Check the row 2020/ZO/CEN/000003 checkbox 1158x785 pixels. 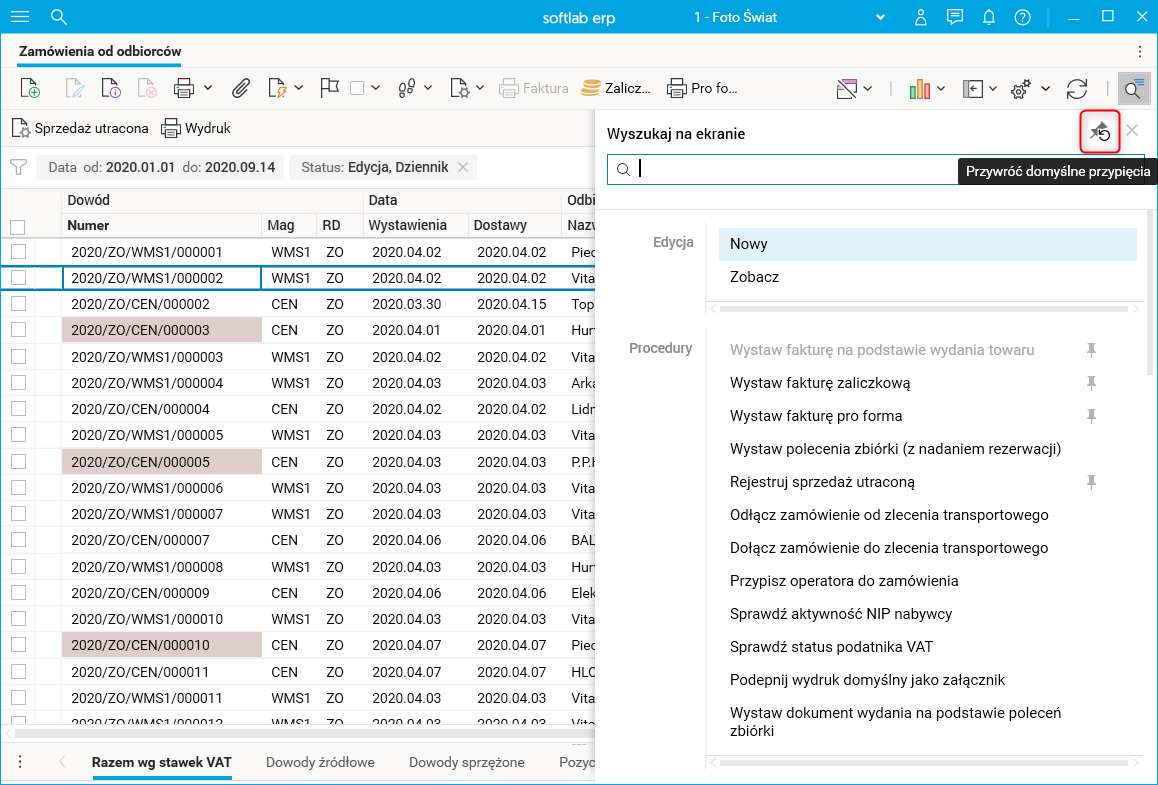[19, 330]
